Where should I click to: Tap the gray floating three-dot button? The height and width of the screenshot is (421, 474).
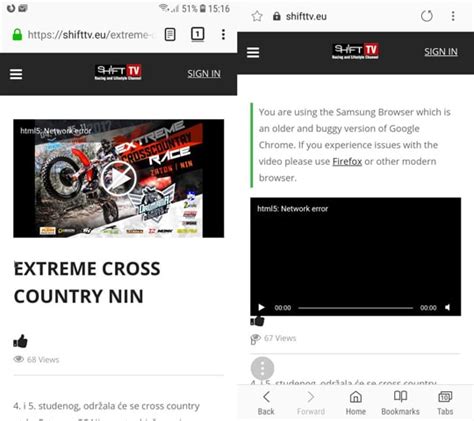(262, 368)
